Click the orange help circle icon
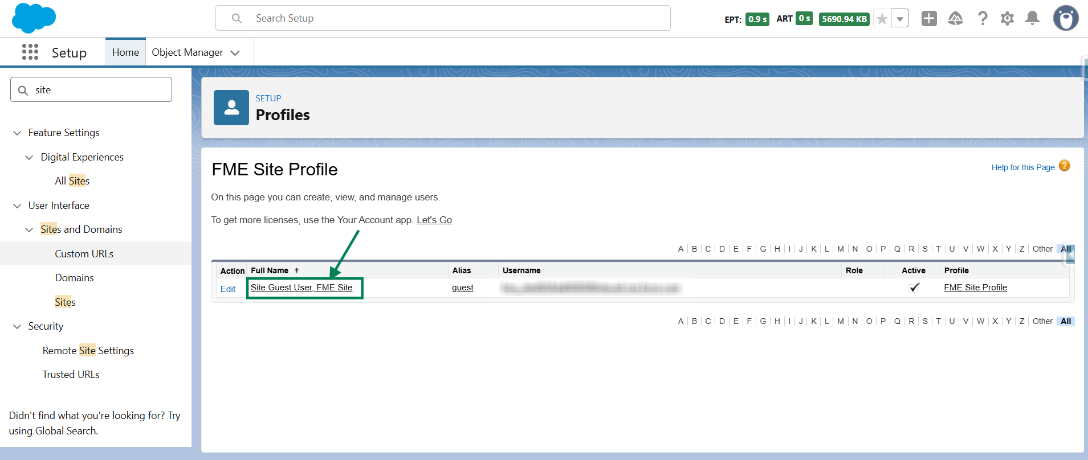This screenshot has height=460, width=1088. pyautogui.click(x=1064, y=166)
